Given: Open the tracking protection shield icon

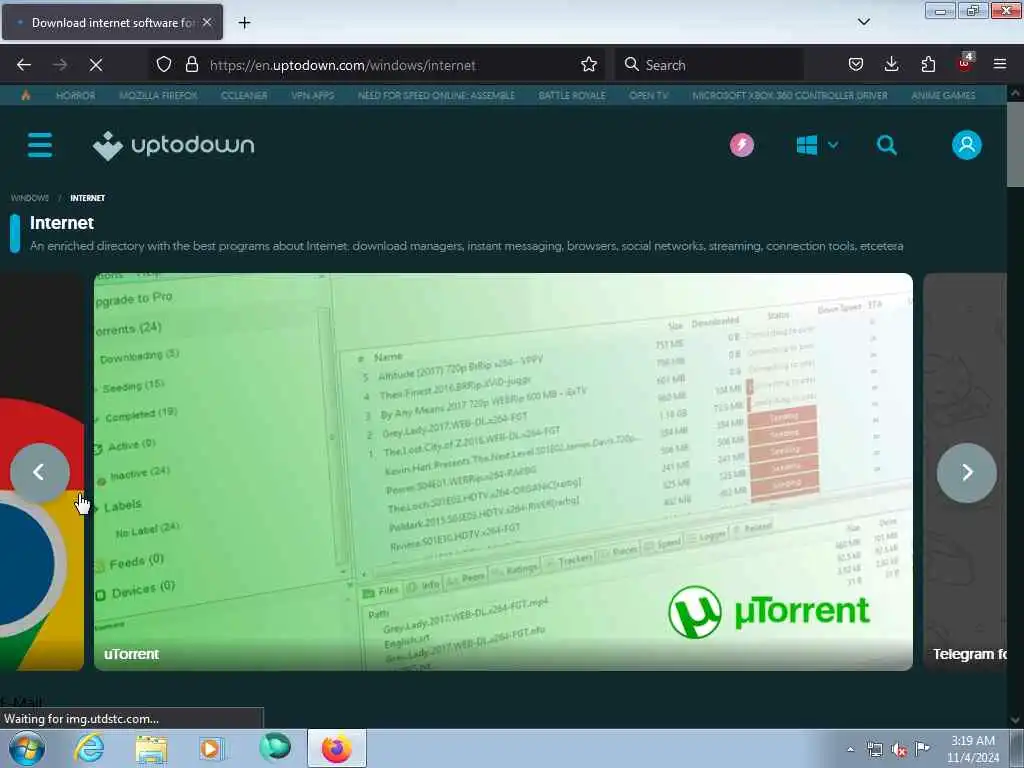Looking at the screenshot, I should click(x=164, y=64).
